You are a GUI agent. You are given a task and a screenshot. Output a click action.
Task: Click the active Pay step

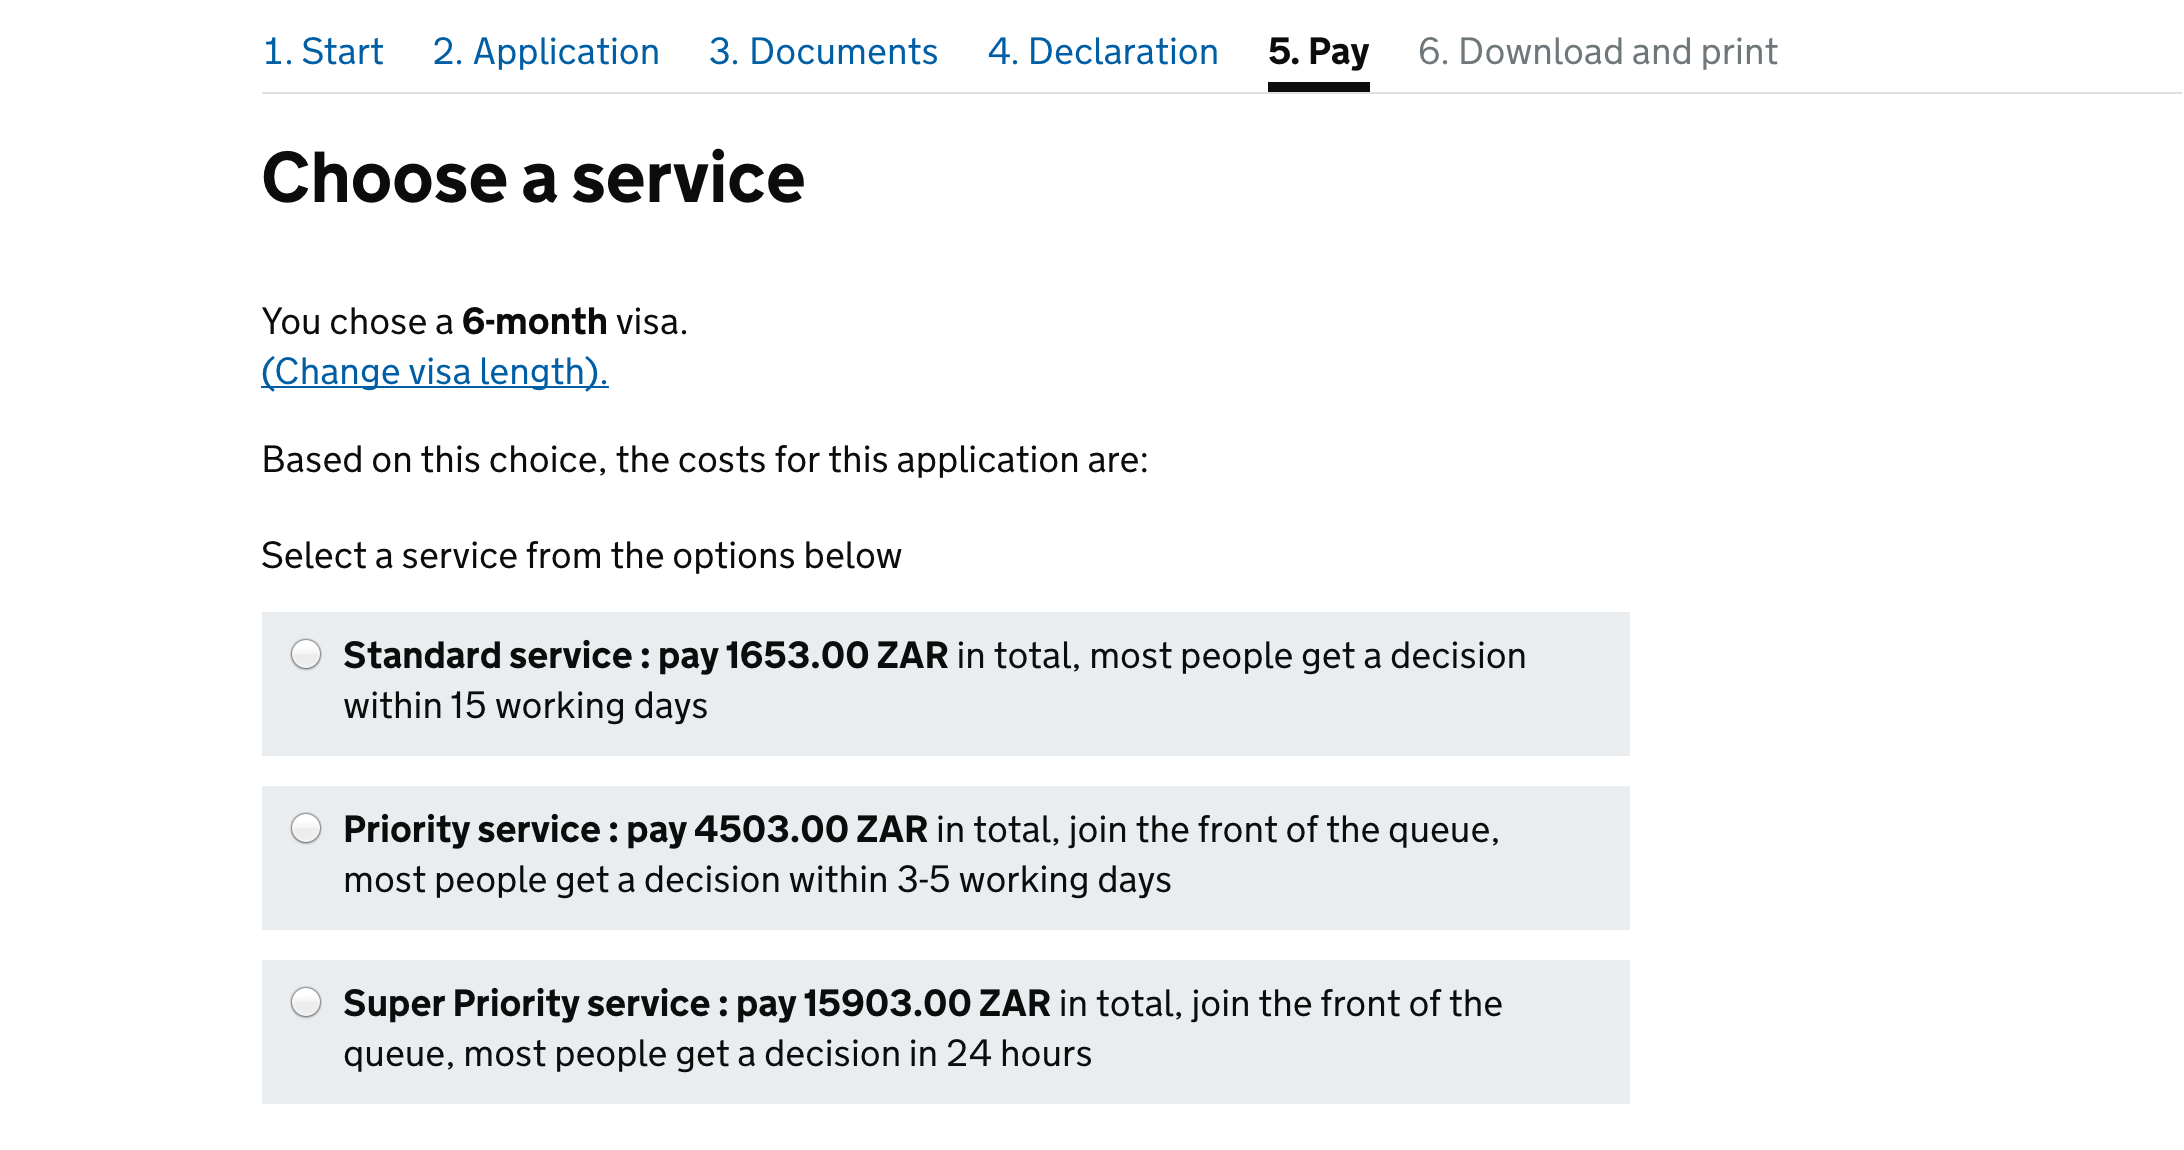point(1318,51)
